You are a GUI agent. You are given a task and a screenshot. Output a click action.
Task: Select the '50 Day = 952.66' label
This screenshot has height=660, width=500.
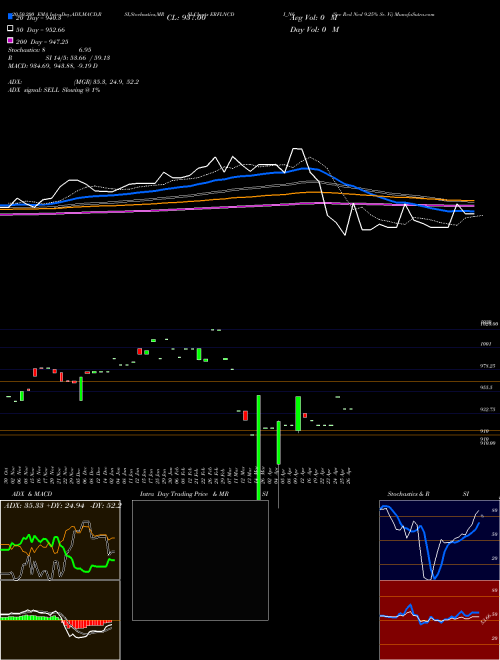41,29
